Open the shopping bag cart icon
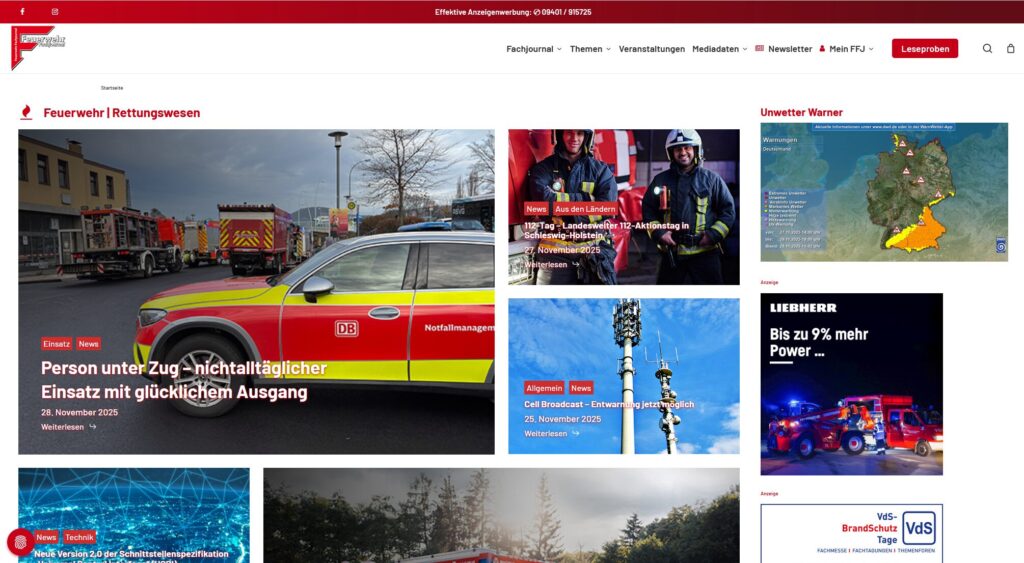1024x563 pixels. (x=1010, y=49)
